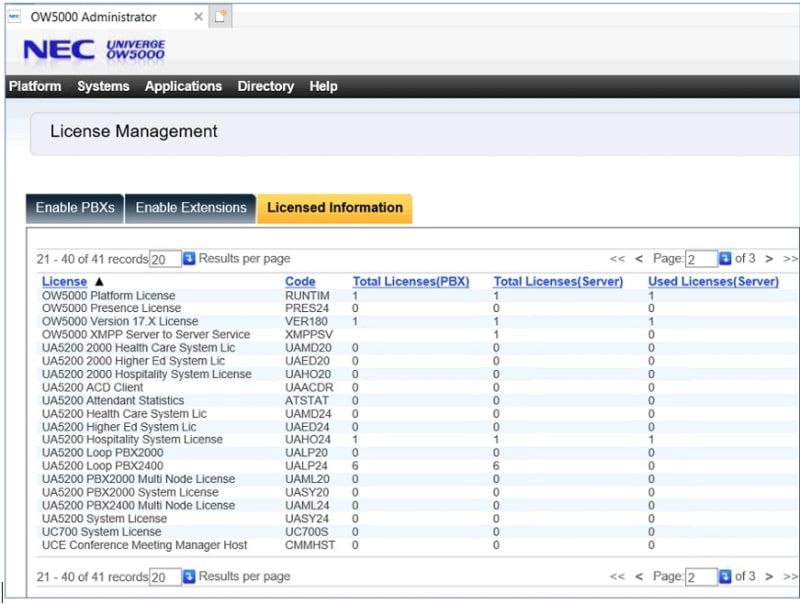Open the Platform menu
The height and width of the screenshot is (604, 800).
35,86
